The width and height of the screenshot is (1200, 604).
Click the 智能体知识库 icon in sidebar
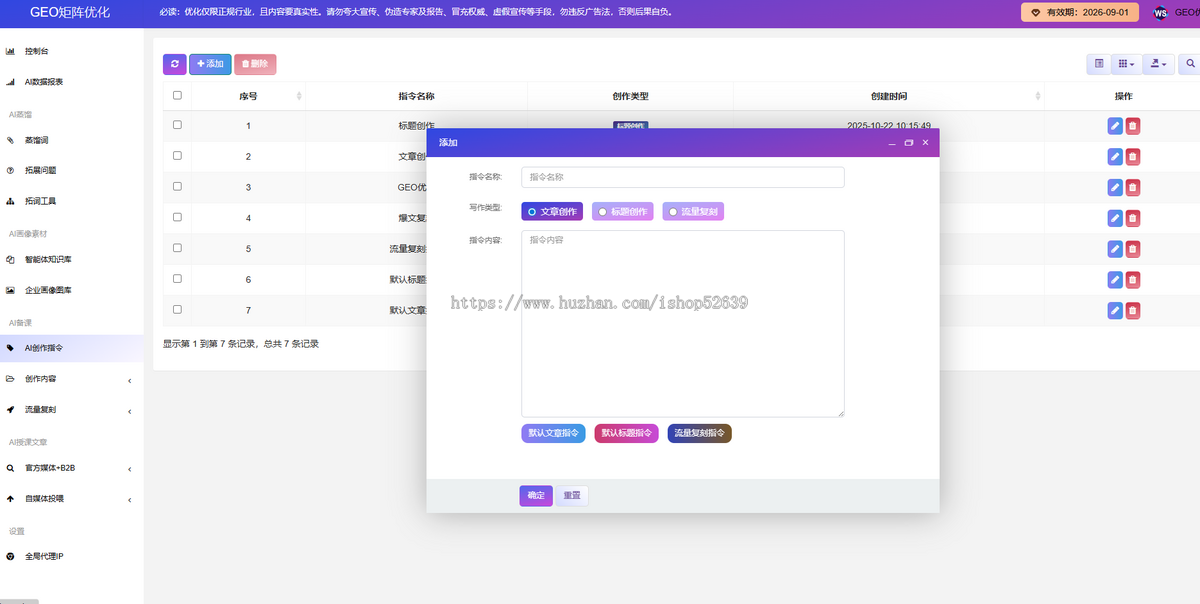[11, 260]
